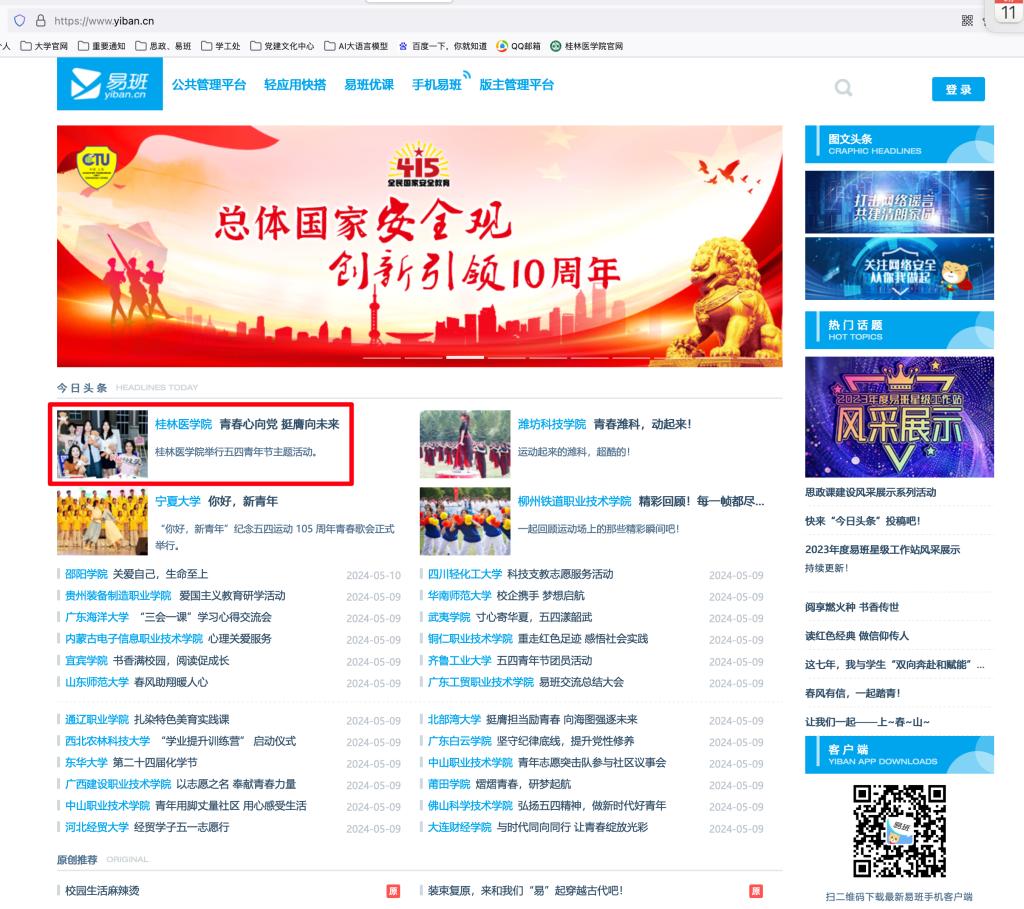Click the red 原 badge beside 校园生活麻辣烫
Image resolution: width=1024 pixels, height=909 pixels.
pos(393,891)
